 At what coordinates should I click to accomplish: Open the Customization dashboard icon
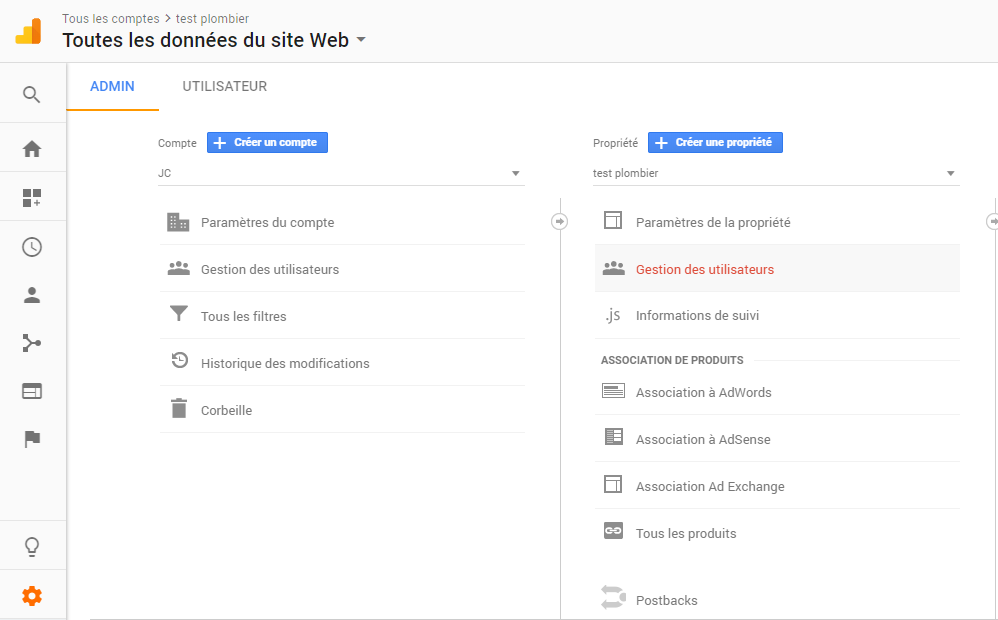32,198
